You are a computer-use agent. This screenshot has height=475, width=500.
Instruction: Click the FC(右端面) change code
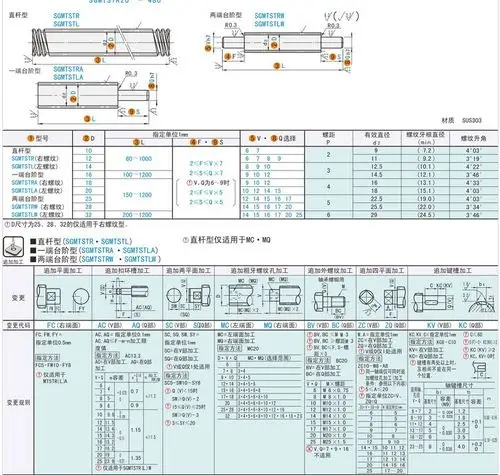pos(63,325)
